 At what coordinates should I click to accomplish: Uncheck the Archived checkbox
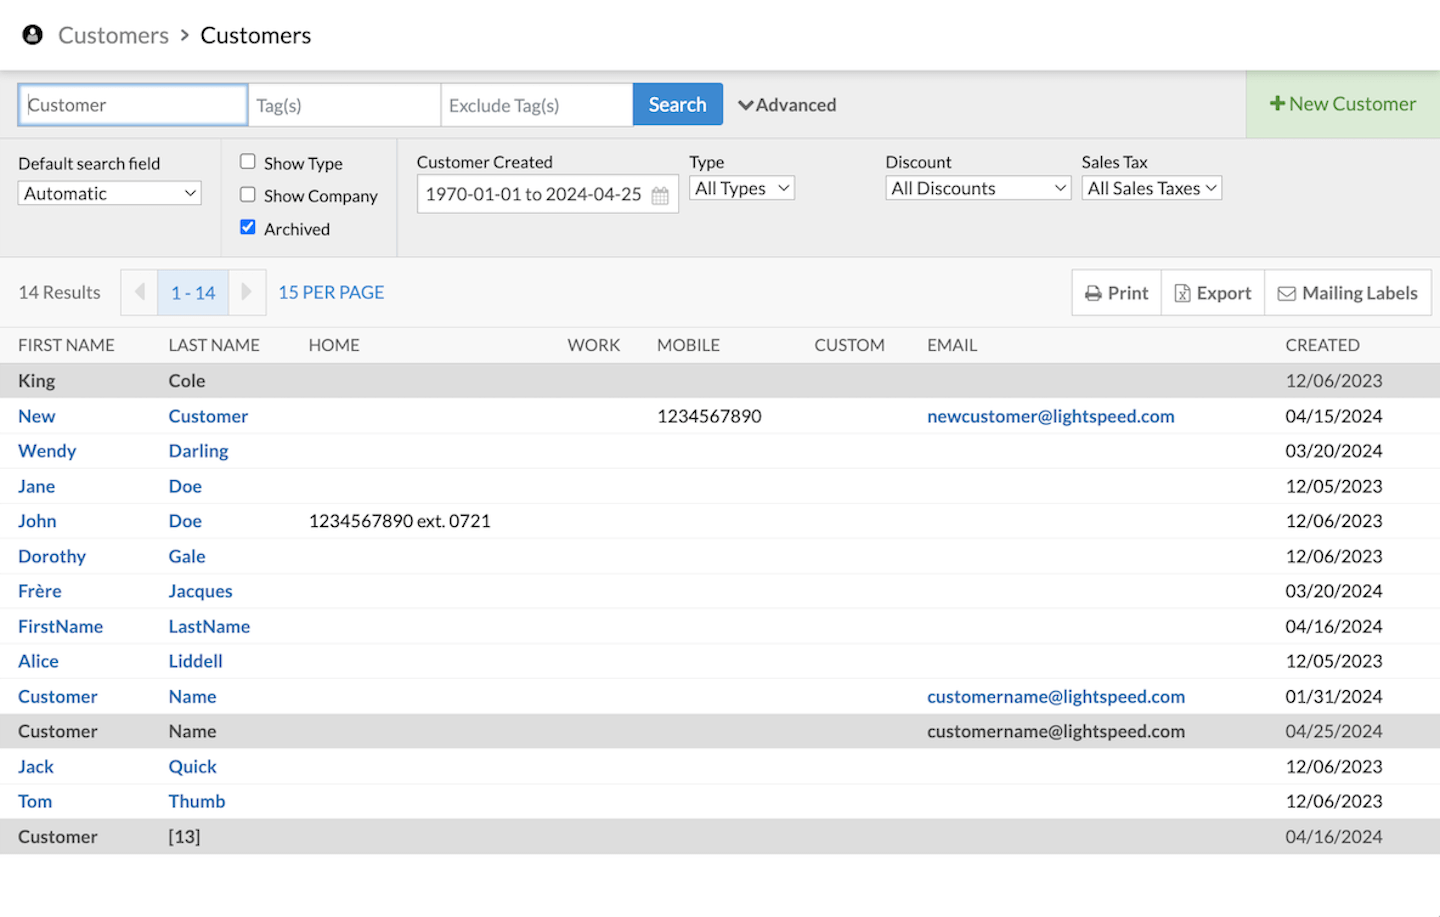248,228
